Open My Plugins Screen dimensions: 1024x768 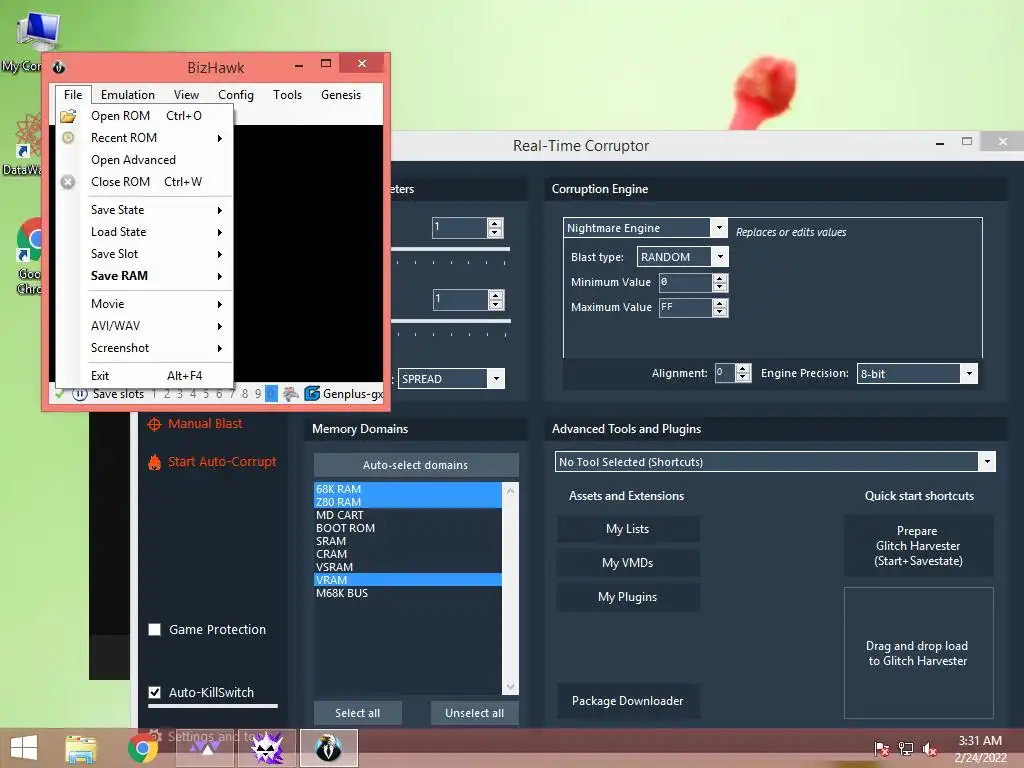click(628, 598)
